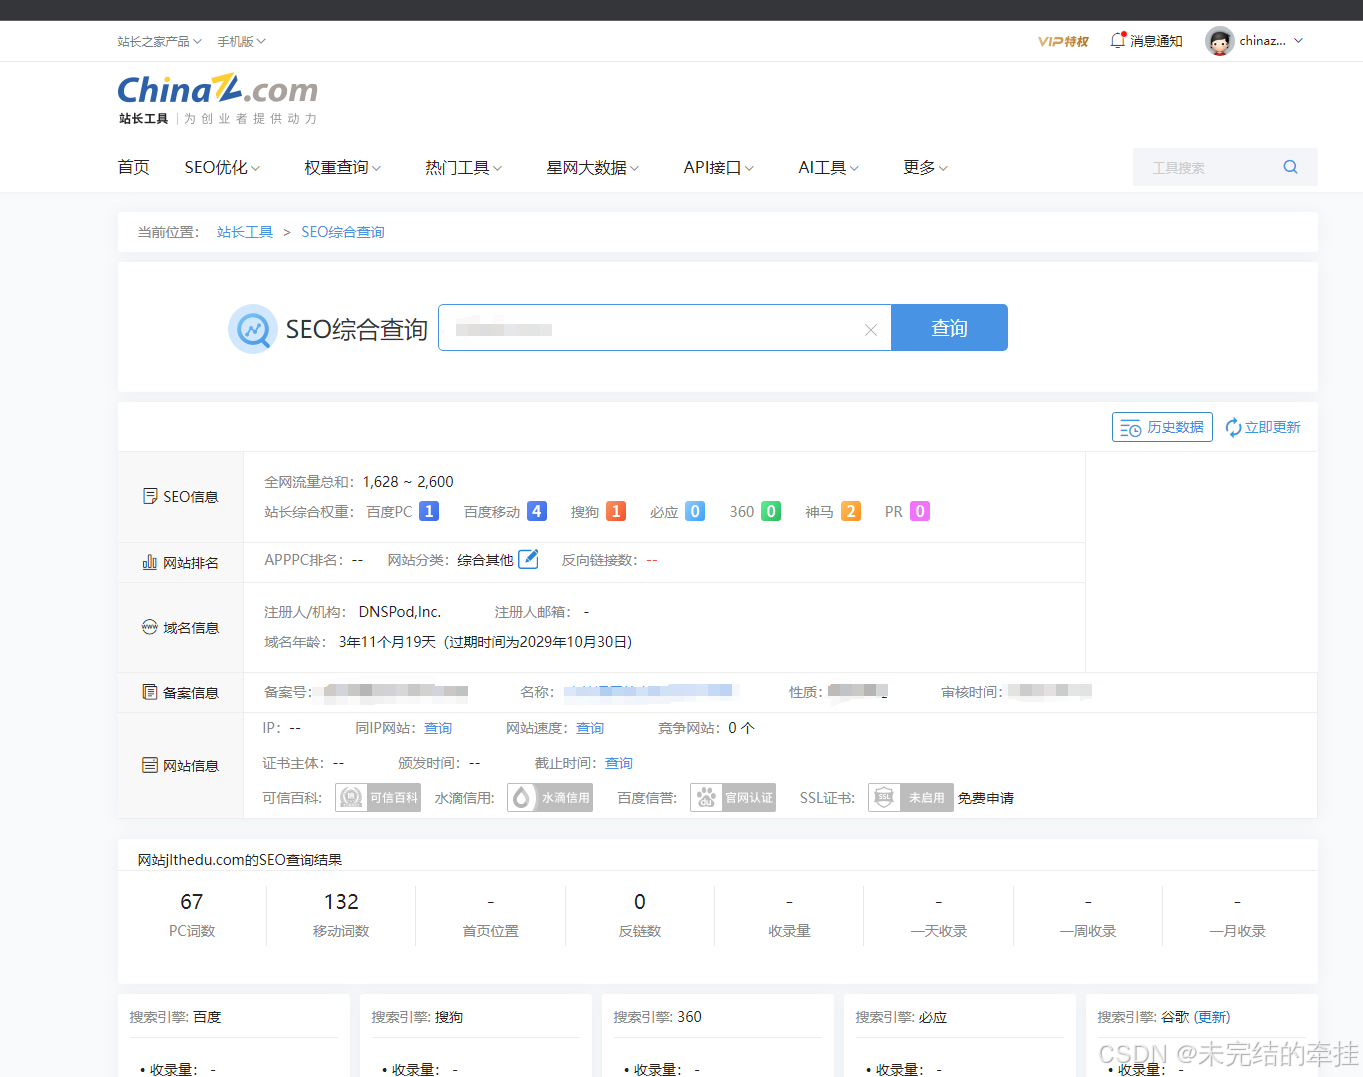1363x1077 pixels.
Task: Expand the 热门工具 menu
Action: [463, 167]
